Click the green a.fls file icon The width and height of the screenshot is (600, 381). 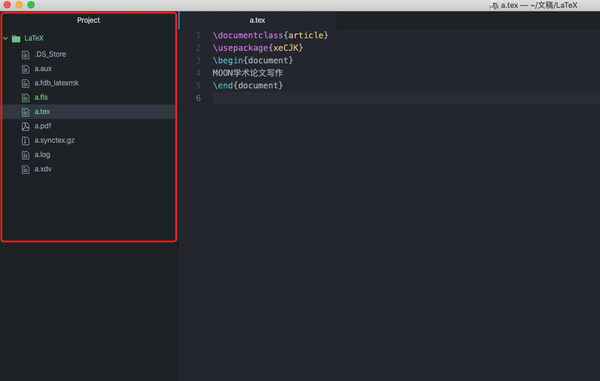click(26, 98)
